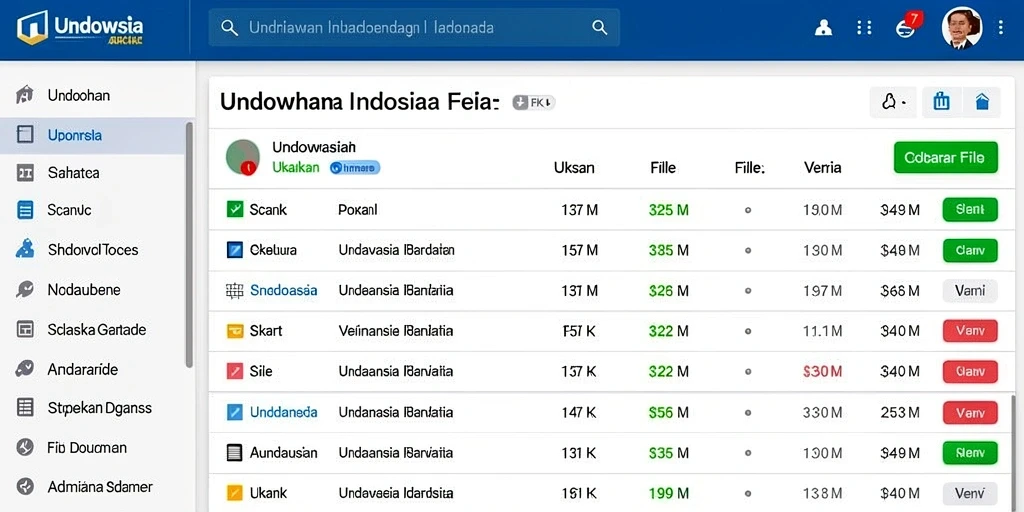Screen dimensions: 1024x512
Task: Click the grid icon in Snedoasaa row
Action: point(234,291)
